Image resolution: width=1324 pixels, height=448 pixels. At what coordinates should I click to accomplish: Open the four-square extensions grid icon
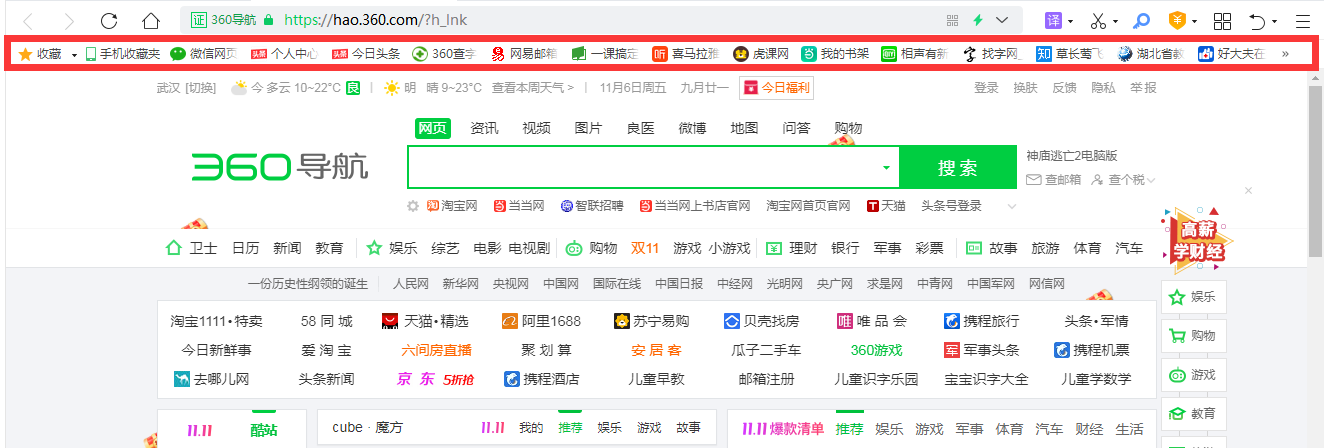point(1222,20)
